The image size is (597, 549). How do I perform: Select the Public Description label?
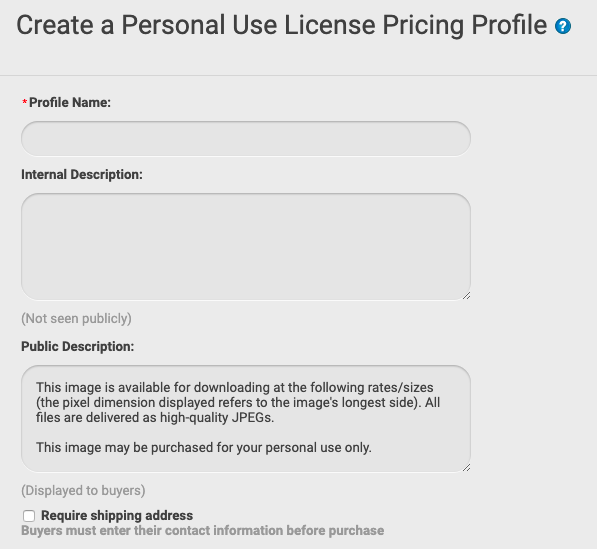click(x=78, y=346)
